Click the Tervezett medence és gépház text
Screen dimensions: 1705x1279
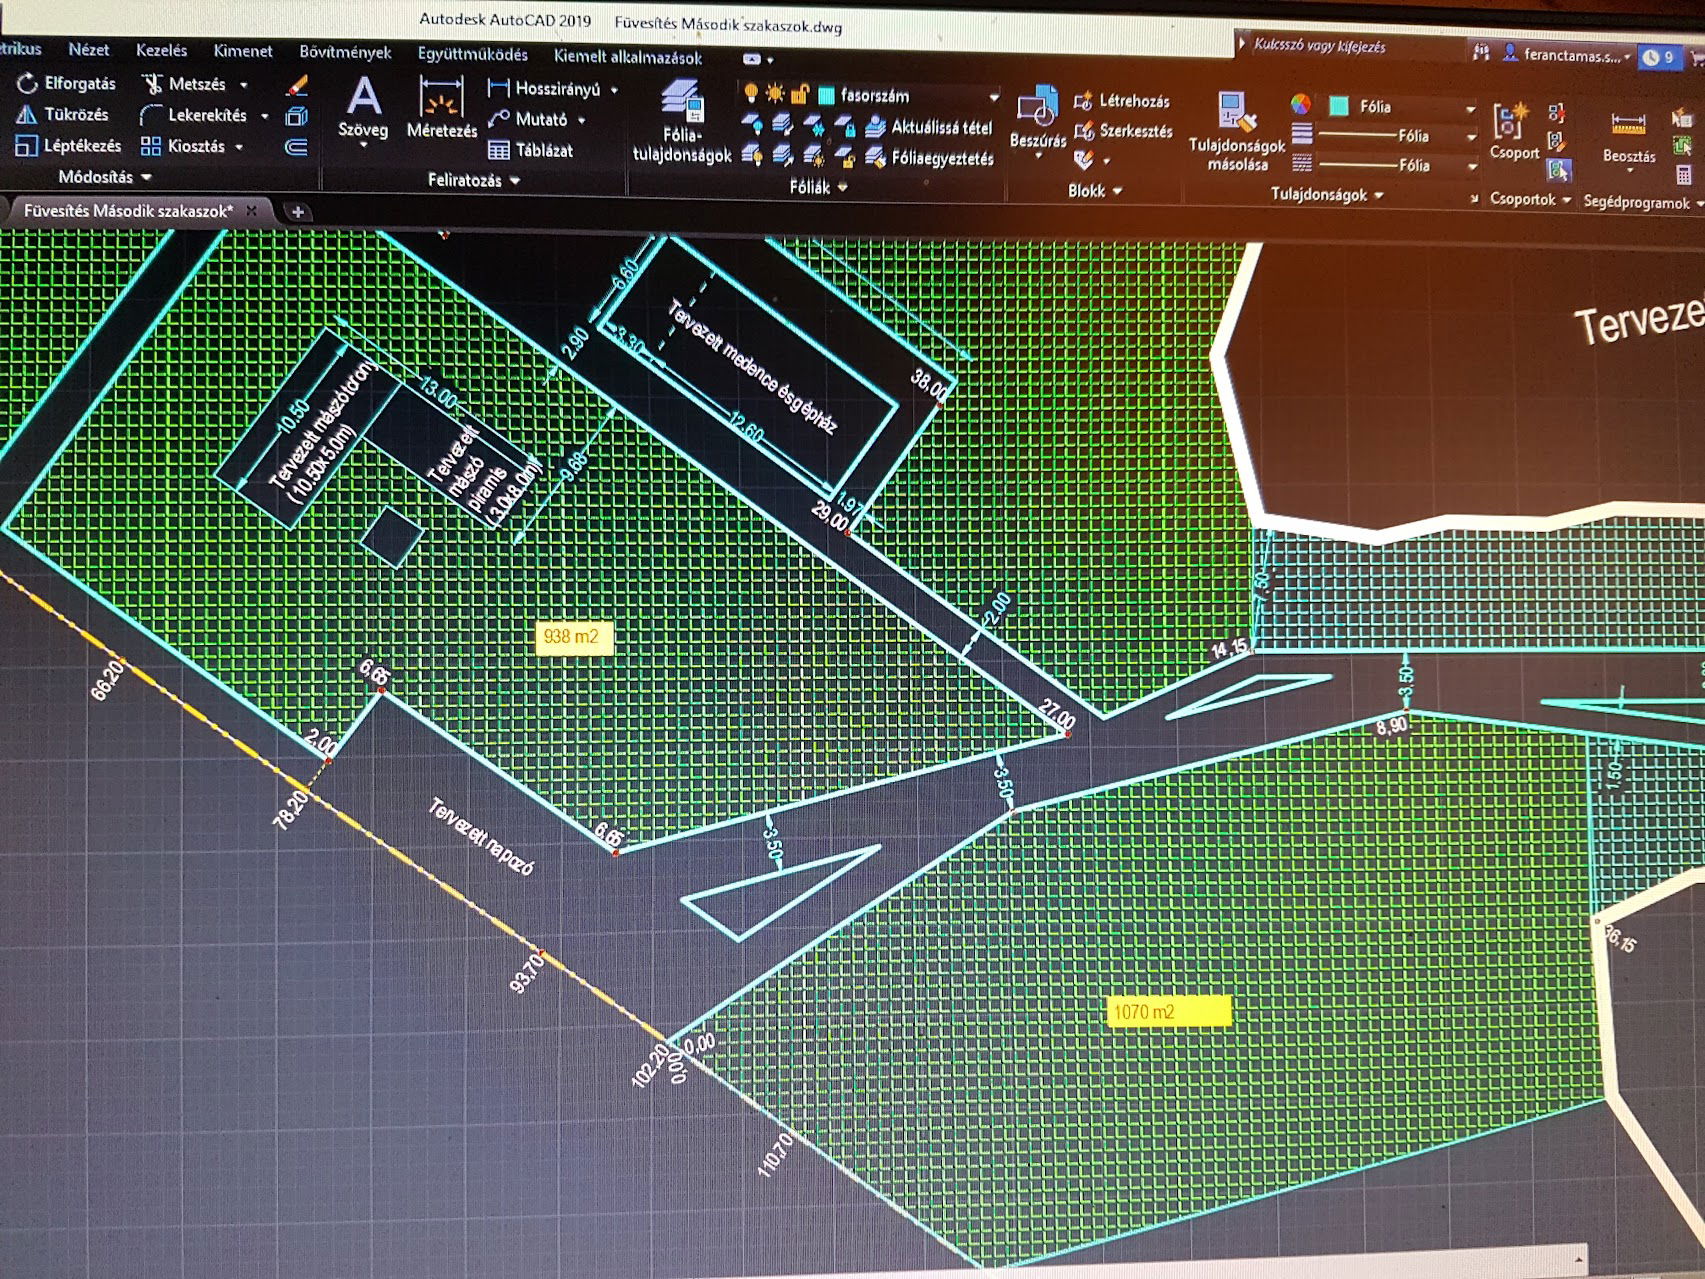click(x=752, y=368)
